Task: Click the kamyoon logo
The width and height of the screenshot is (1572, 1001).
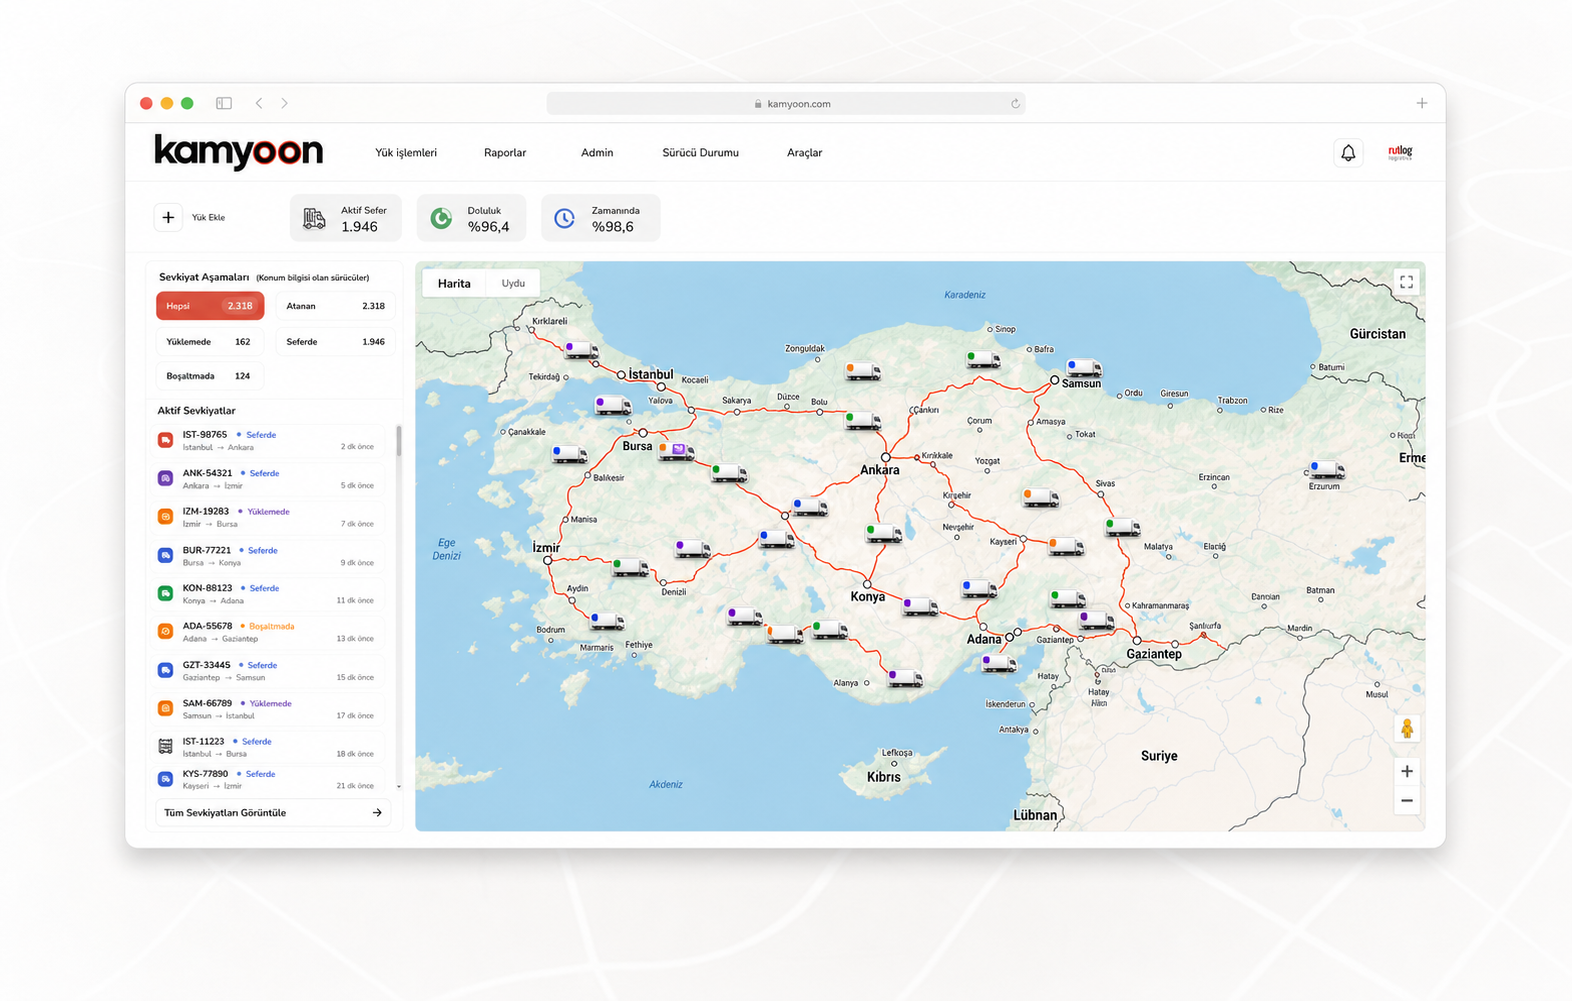Action: [238, 151]
